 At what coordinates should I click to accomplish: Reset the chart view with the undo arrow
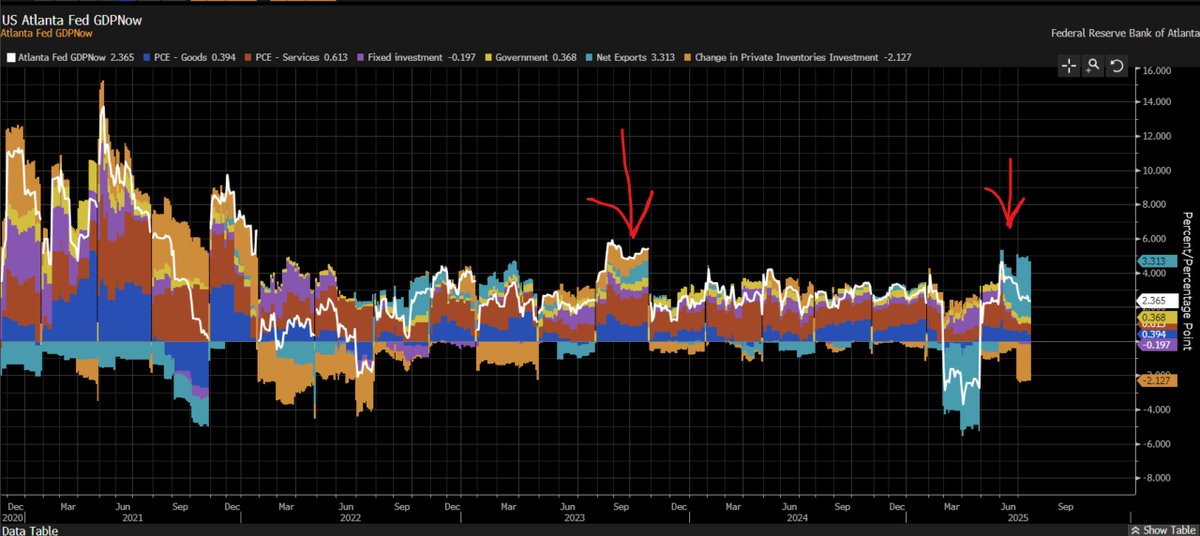1117,66
